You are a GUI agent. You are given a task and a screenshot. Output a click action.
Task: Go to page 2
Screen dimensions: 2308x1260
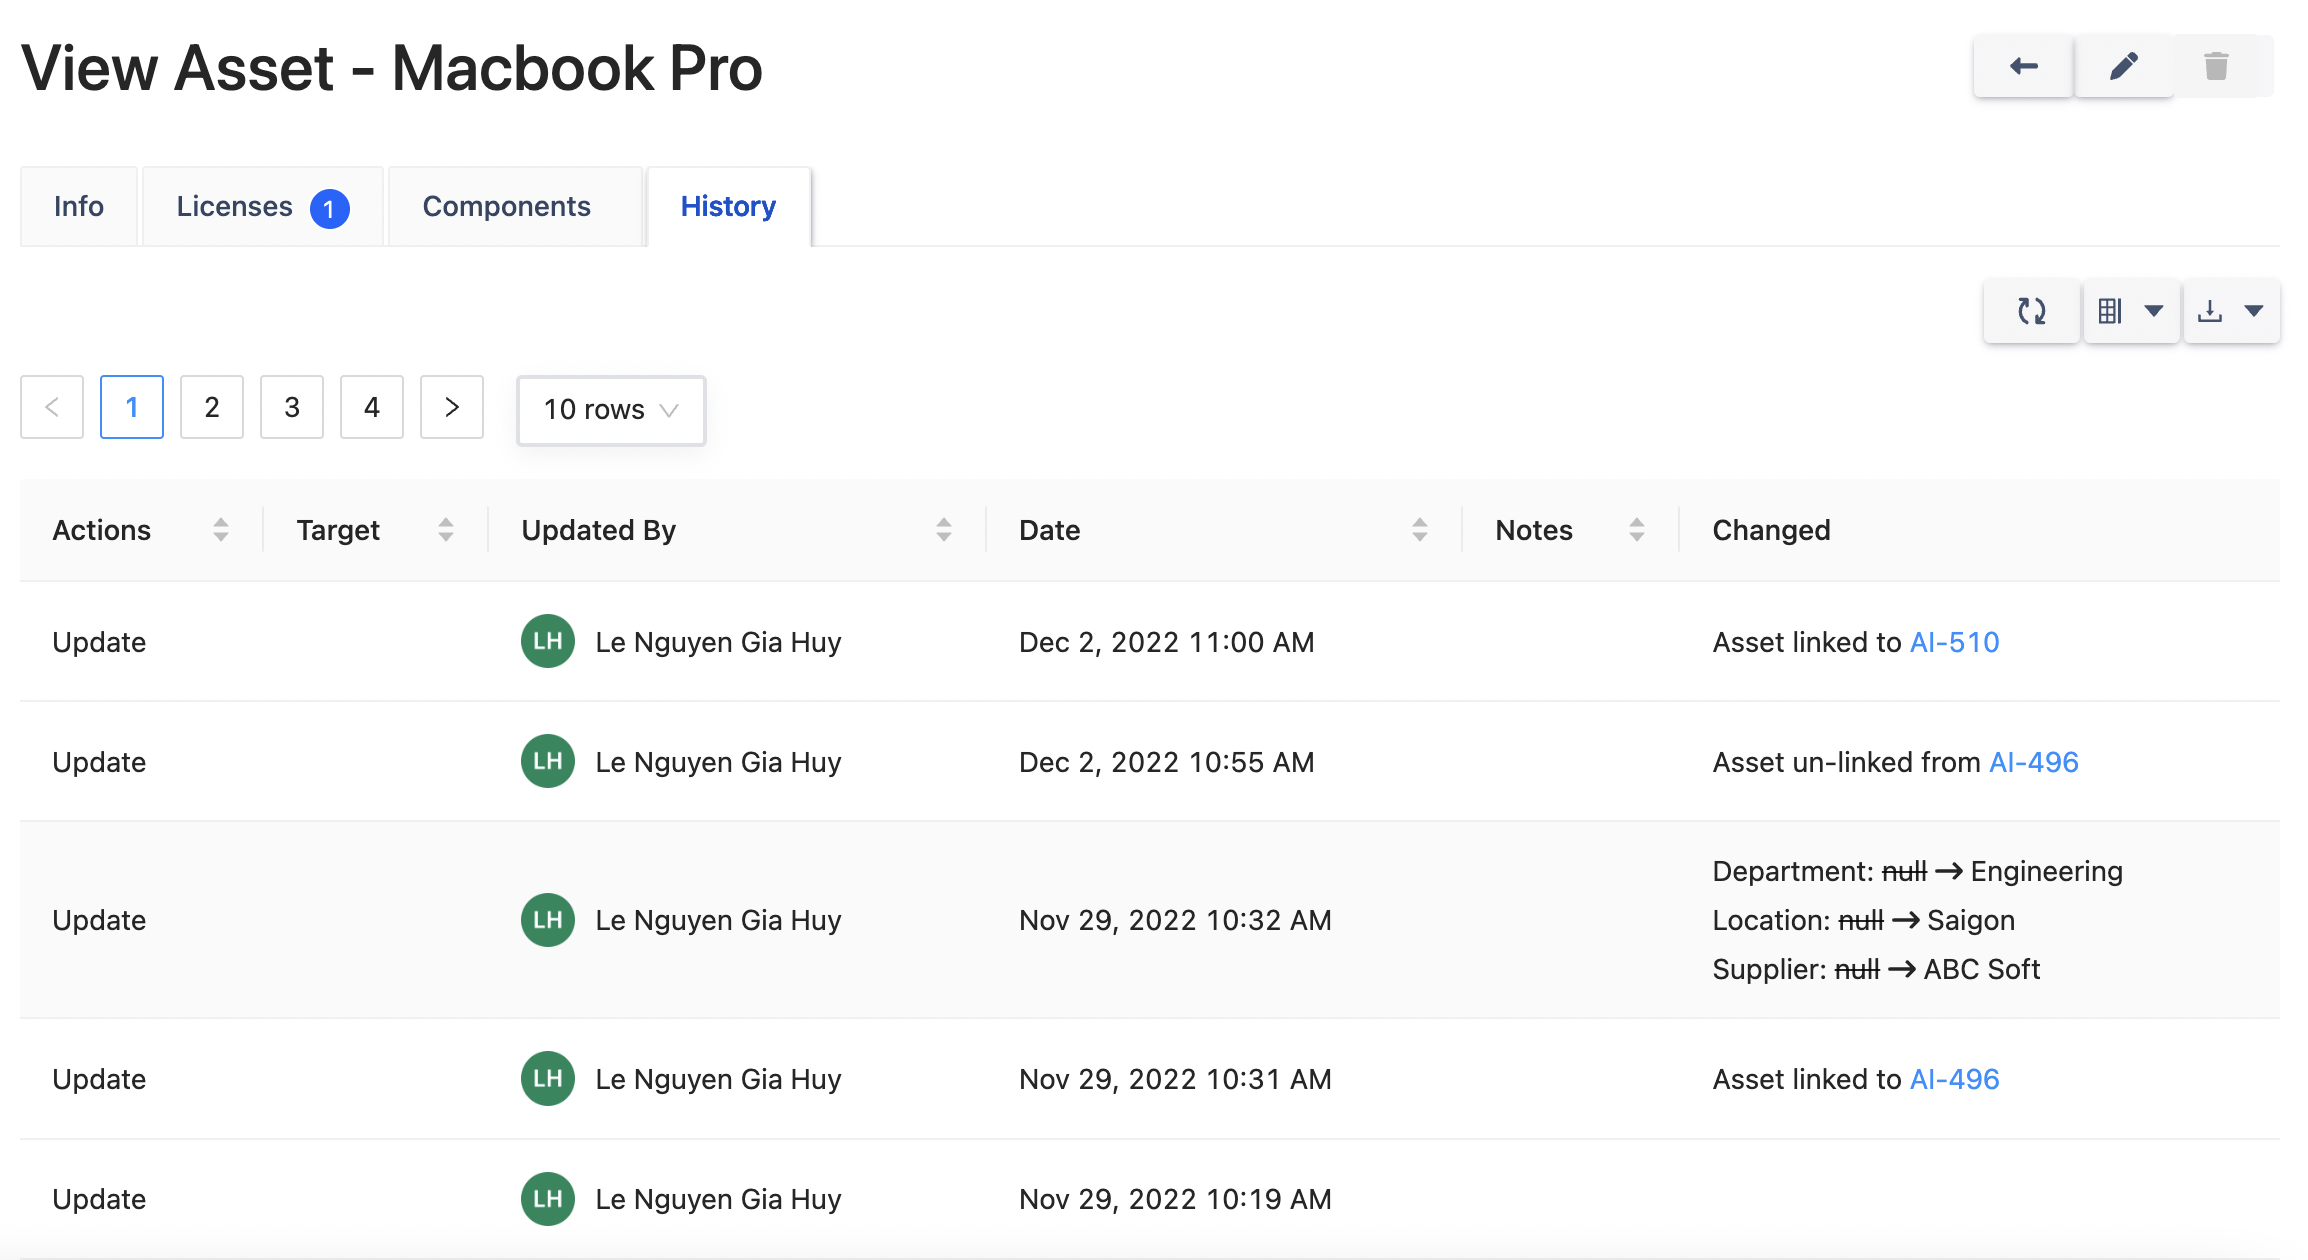tap(212, 407)
